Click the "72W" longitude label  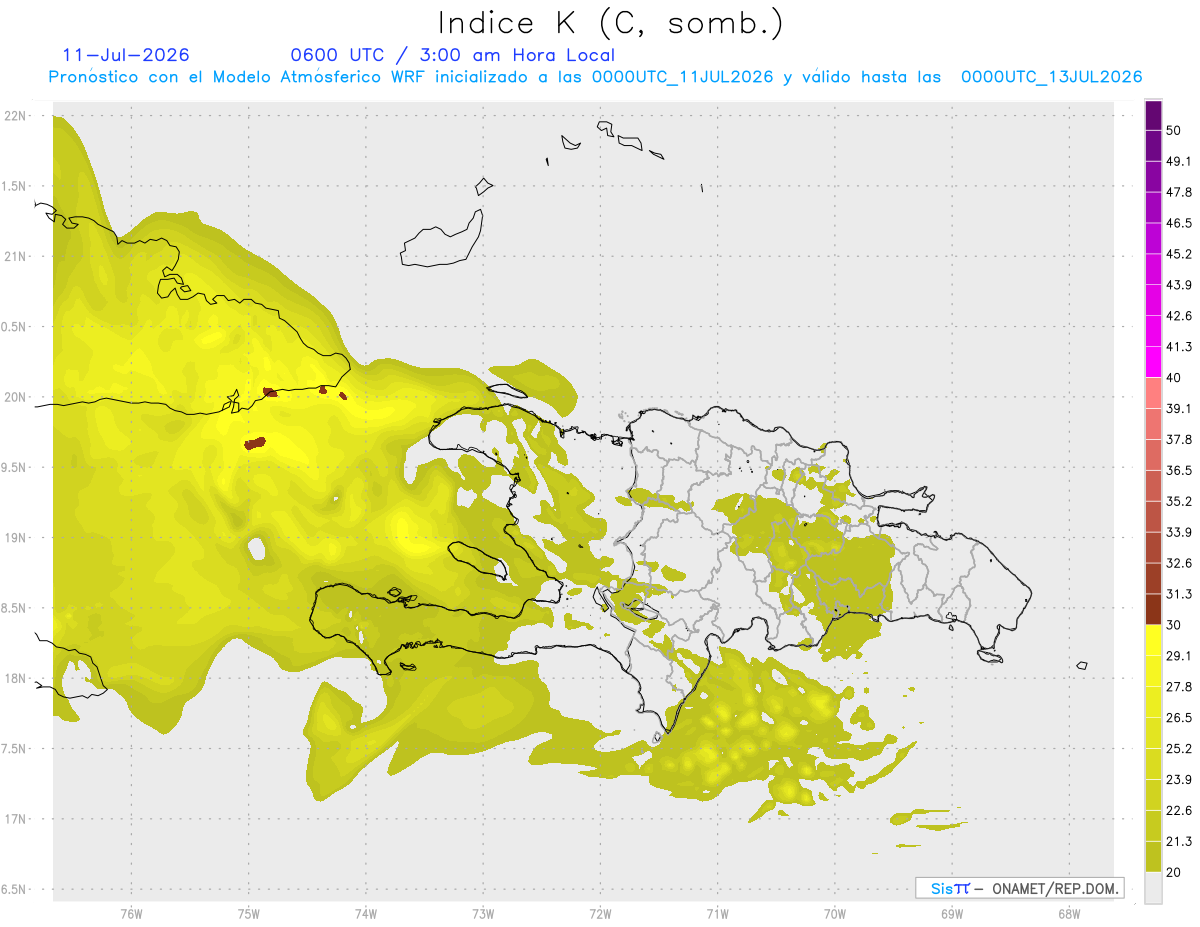[600, 914]
